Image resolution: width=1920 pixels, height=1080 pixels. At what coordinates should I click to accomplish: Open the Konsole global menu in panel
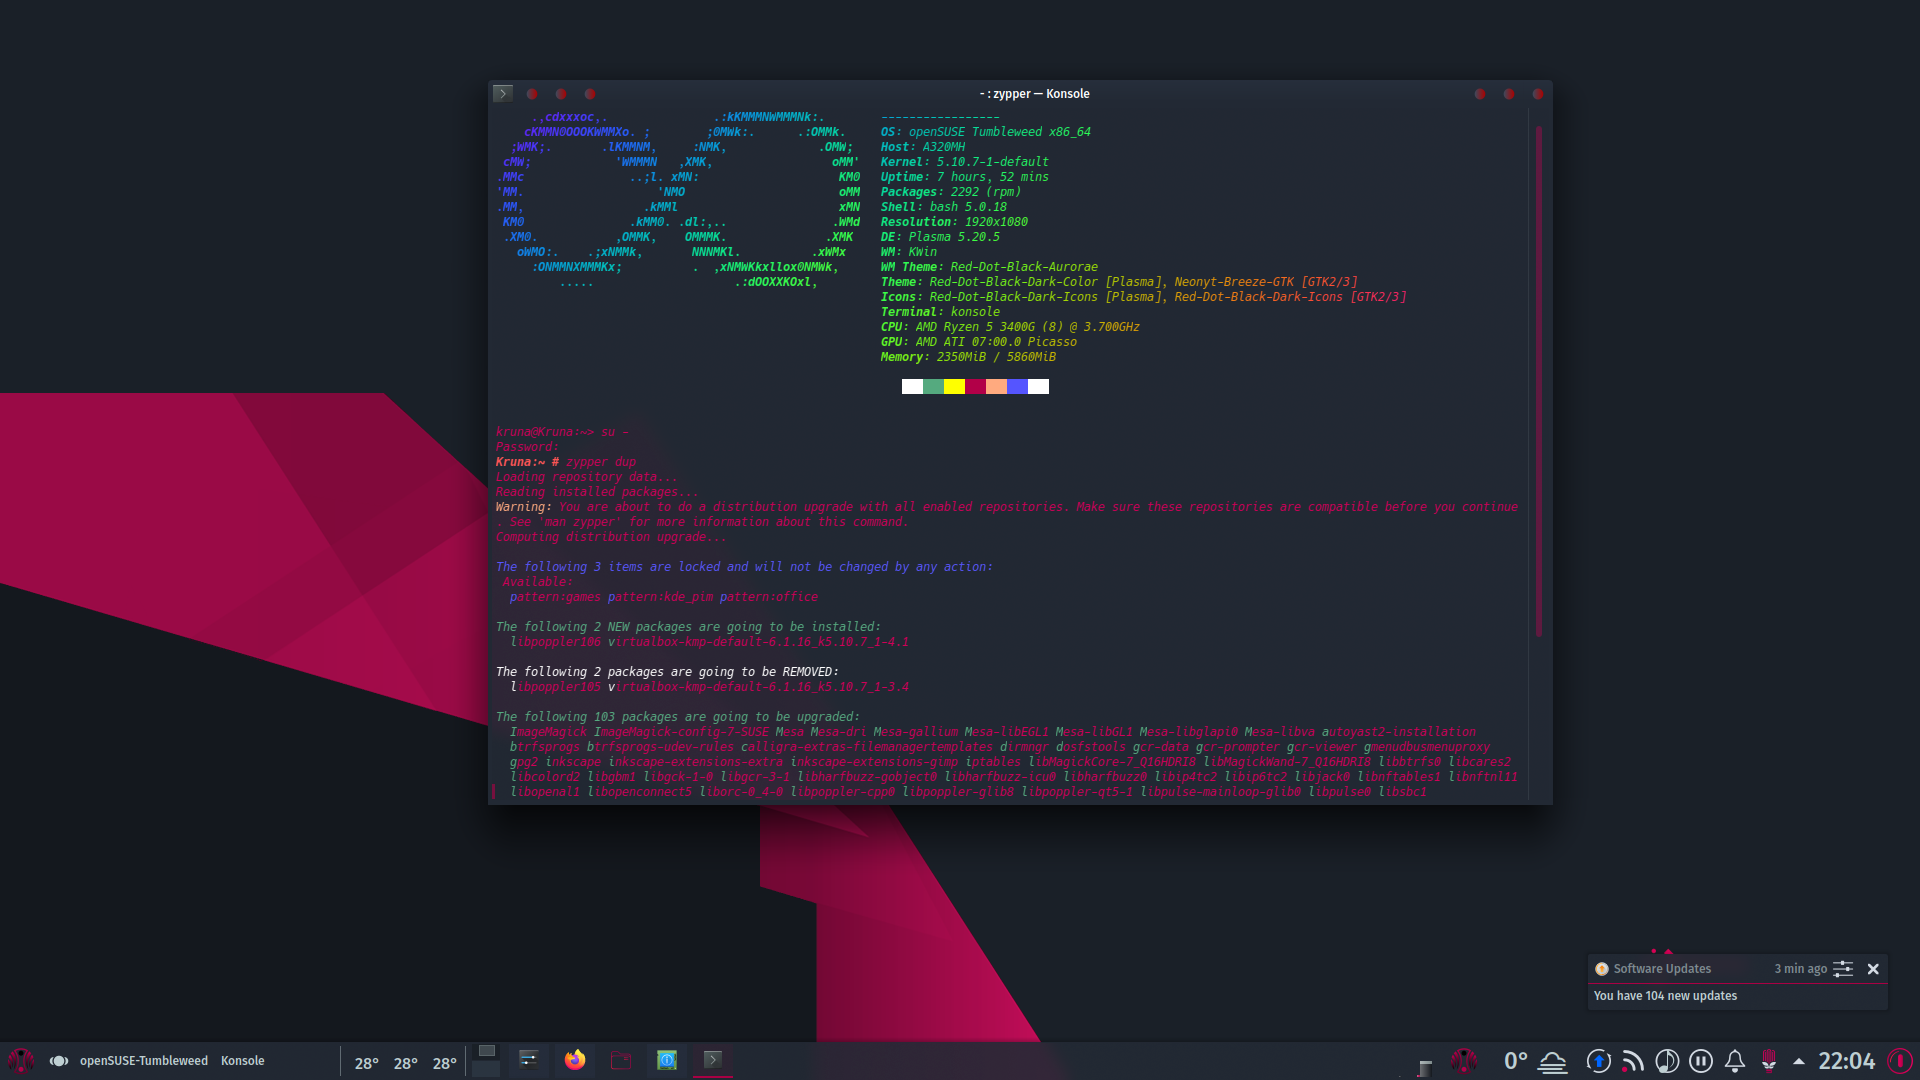point(242,1061)
